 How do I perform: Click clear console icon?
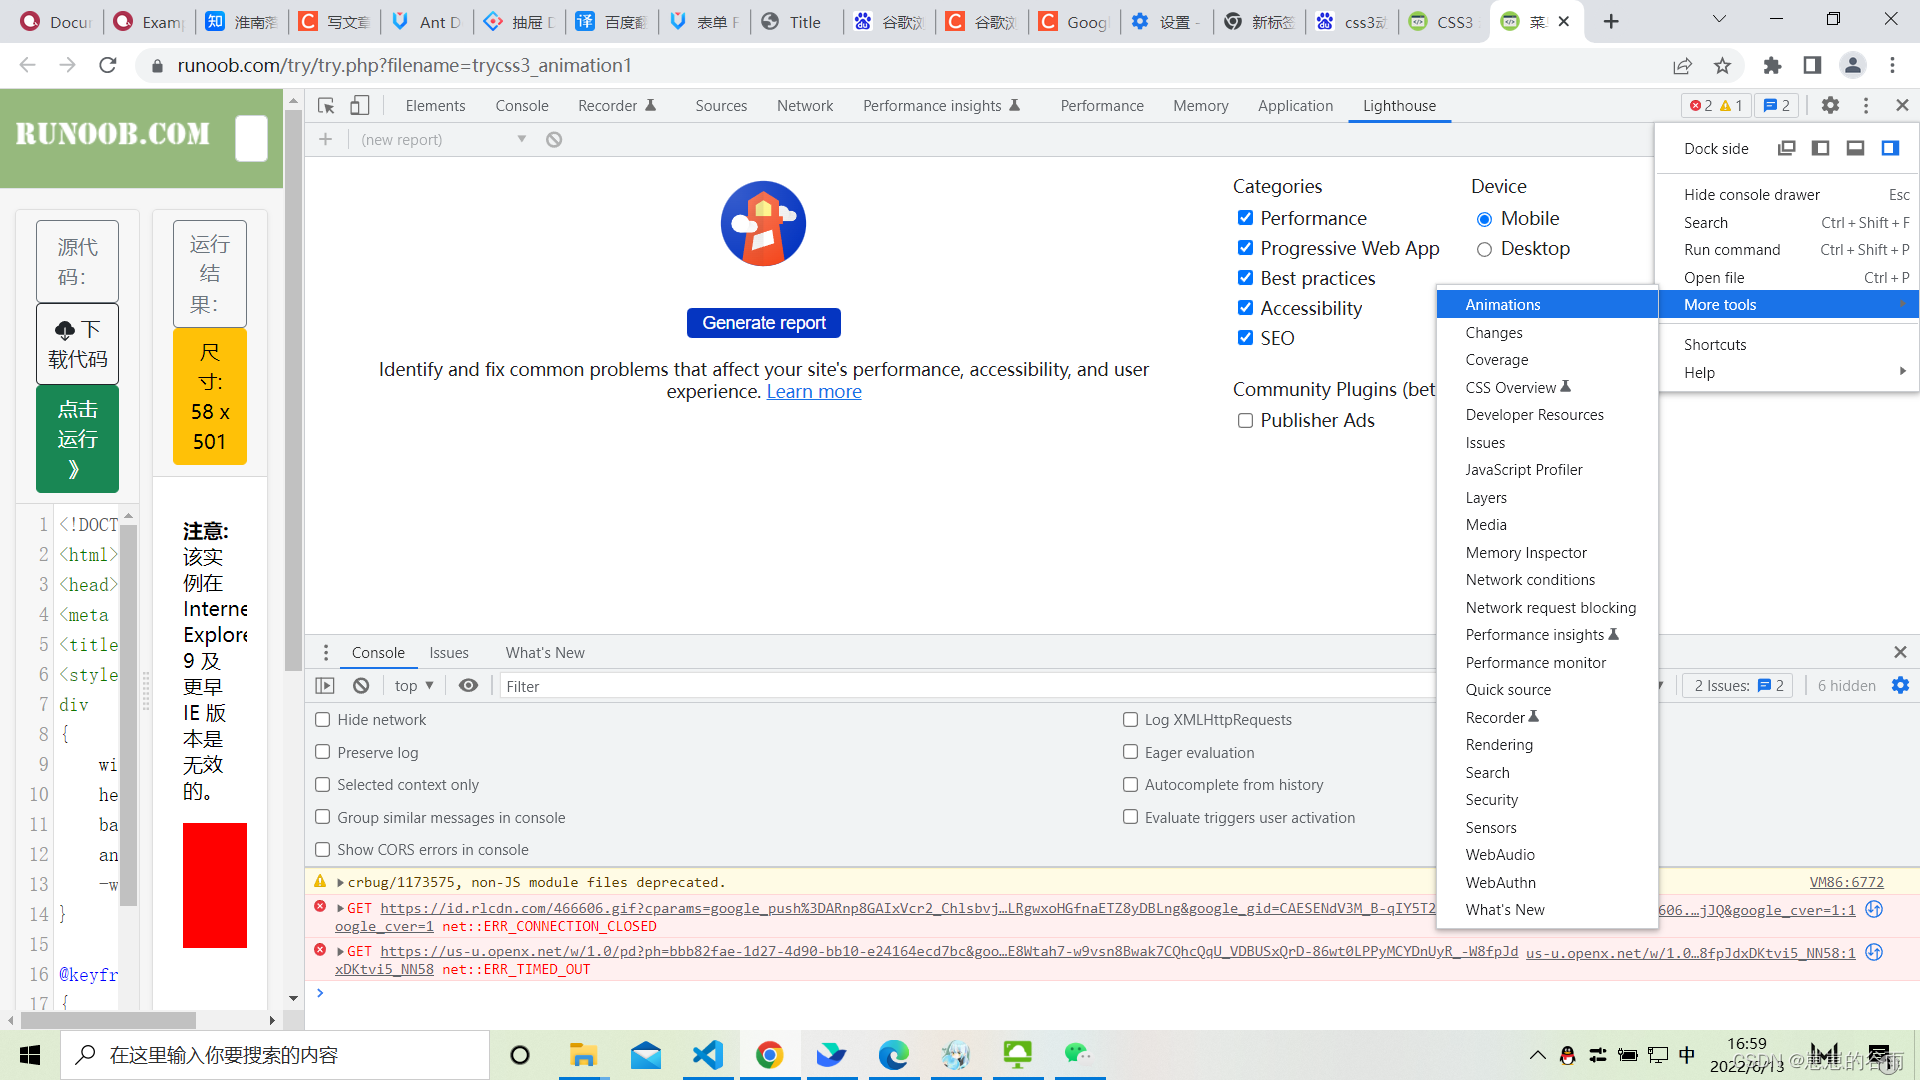tap(361, 686)
